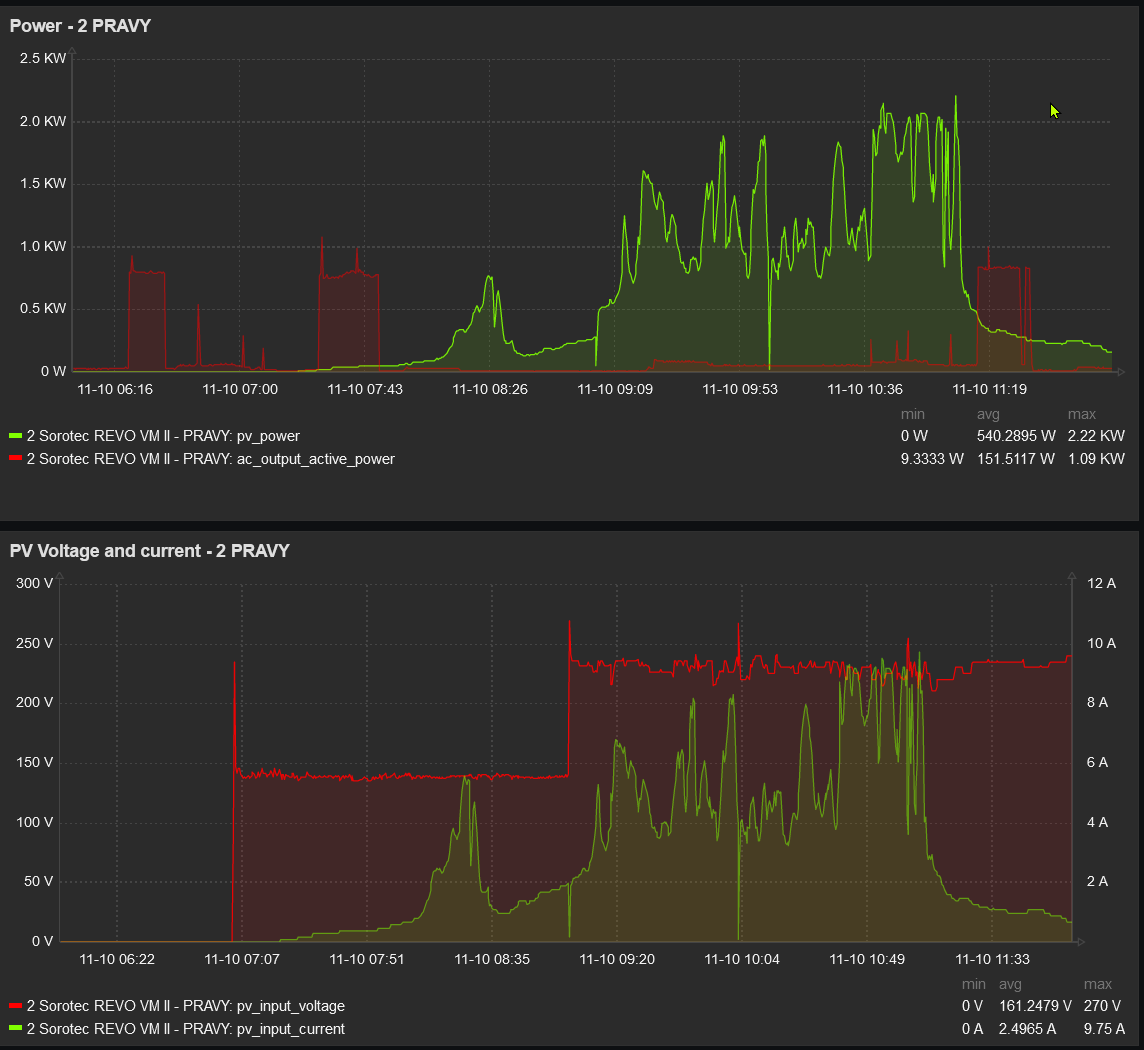Toggle the pv_input_current legend series

pyautogui.click(x=185, y=1029)
